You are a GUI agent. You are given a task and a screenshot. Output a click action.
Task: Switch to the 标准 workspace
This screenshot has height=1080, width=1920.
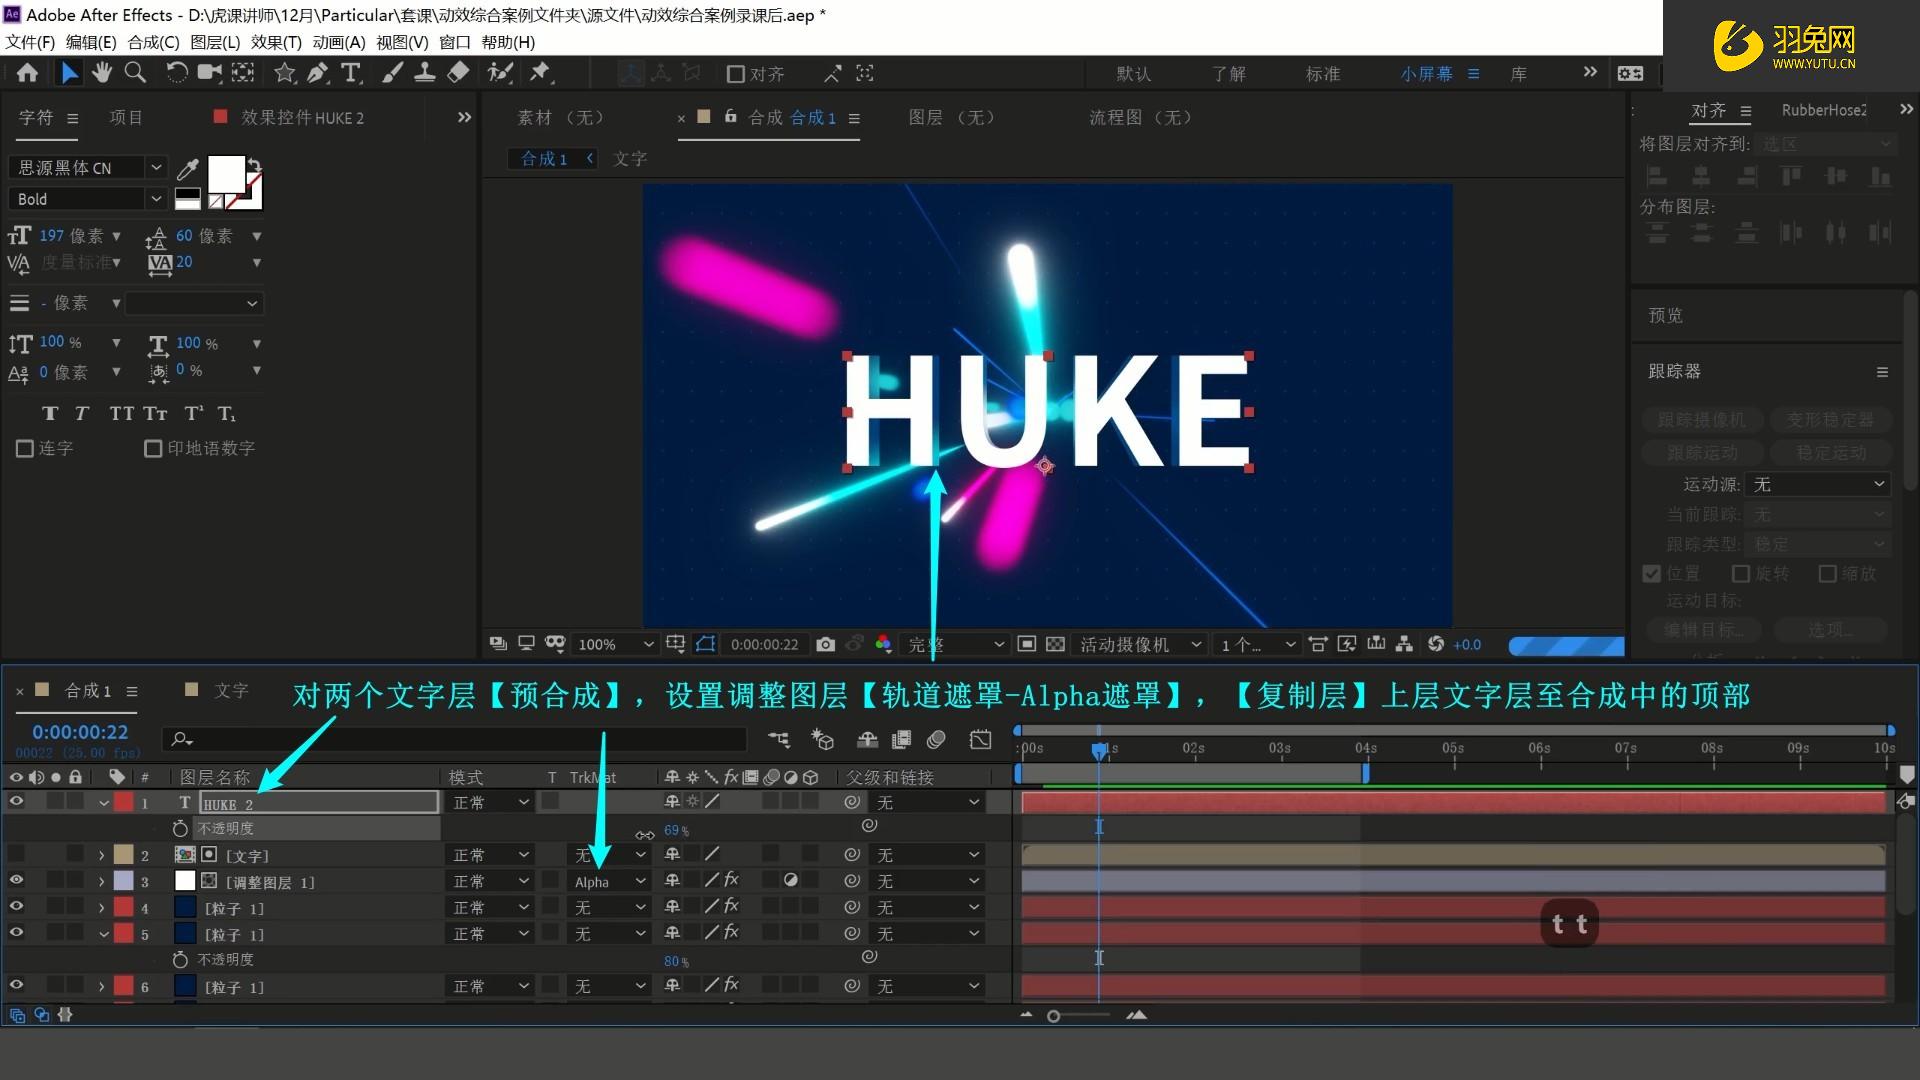(1322, 74)
